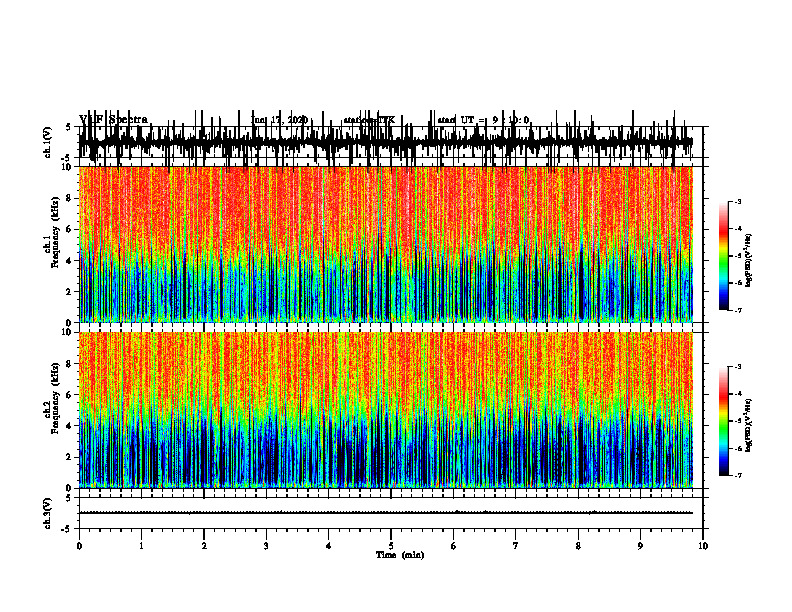
Task: Click inside the ch.2 spectrogram plot
Action: coord(386,410)
